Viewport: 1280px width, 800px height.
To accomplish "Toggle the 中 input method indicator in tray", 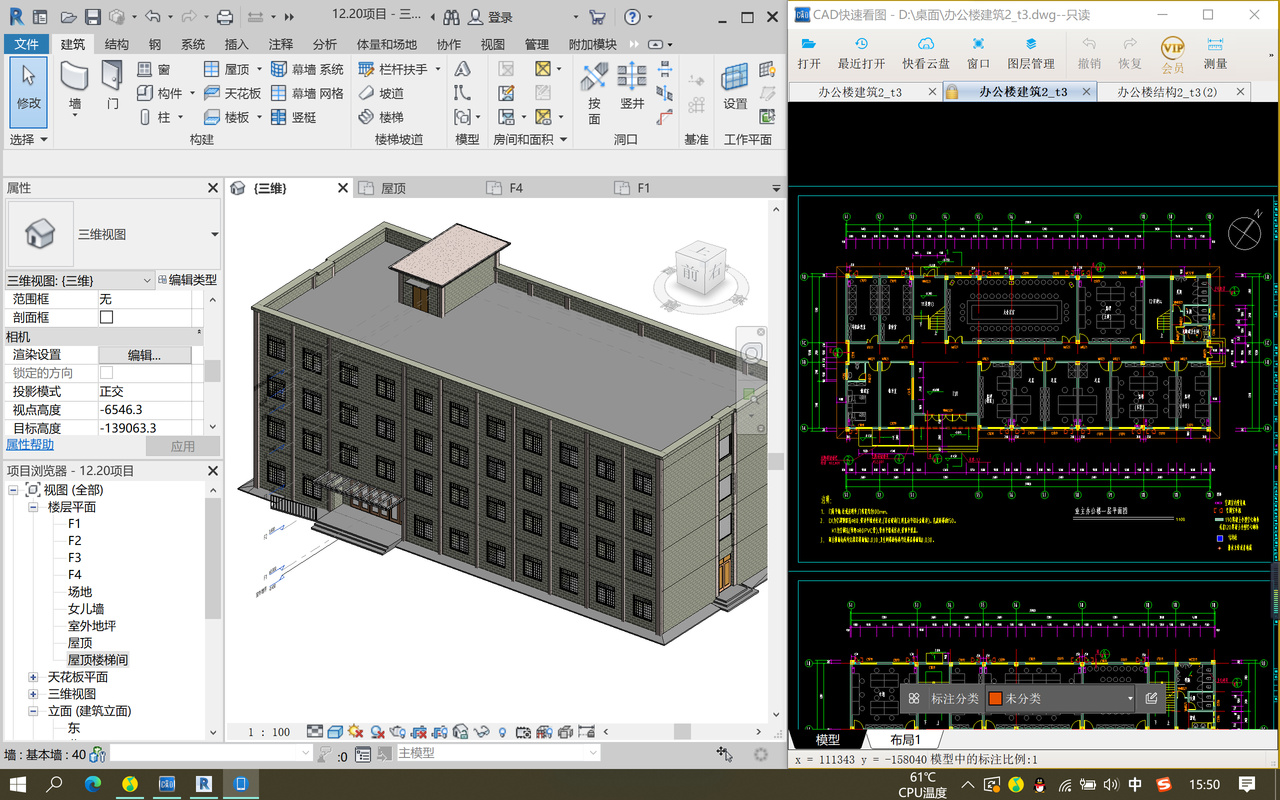I will (1135, 784).
